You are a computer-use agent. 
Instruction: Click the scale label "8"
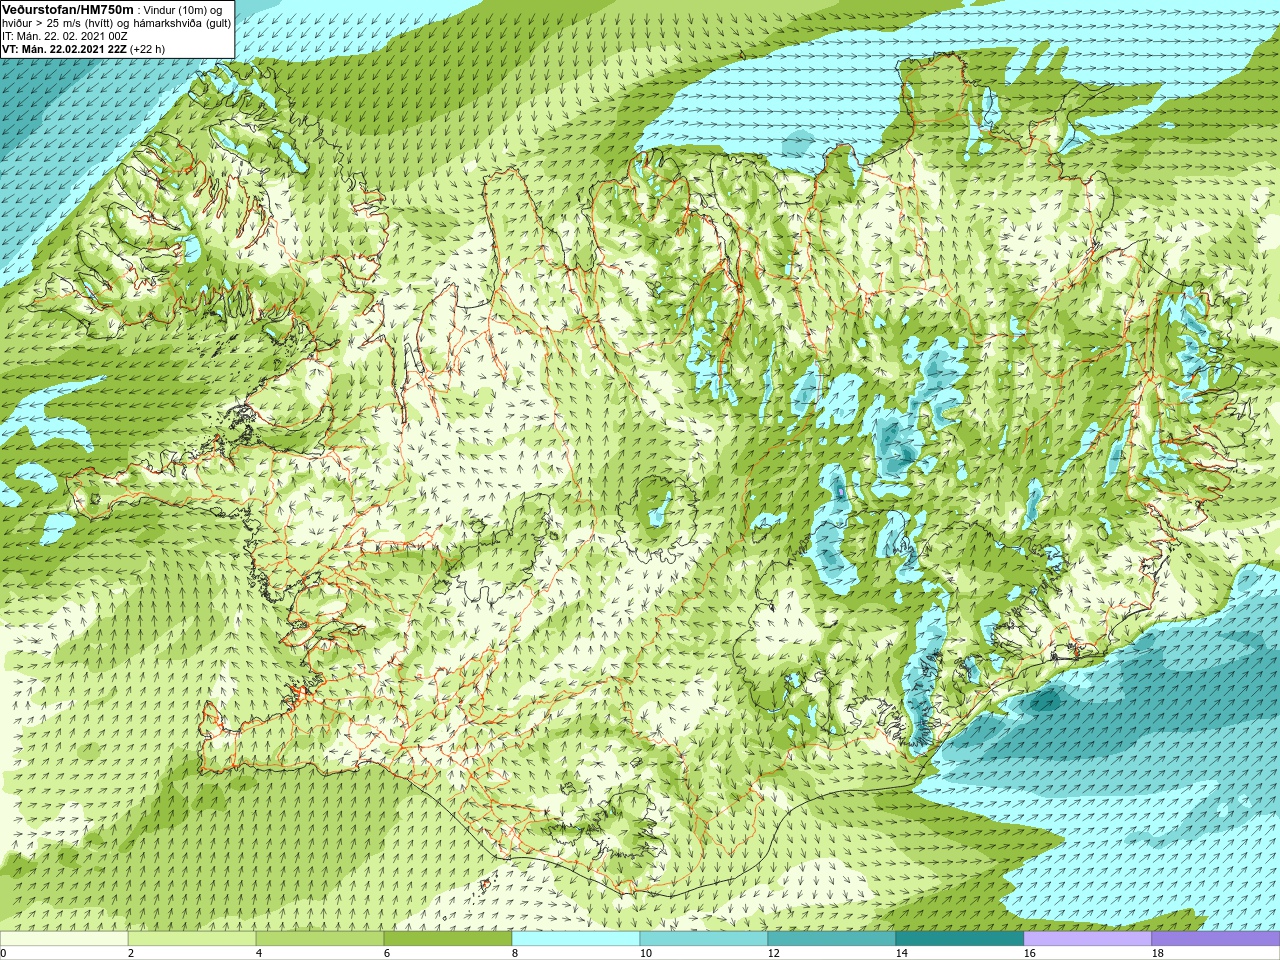(515, 953)
